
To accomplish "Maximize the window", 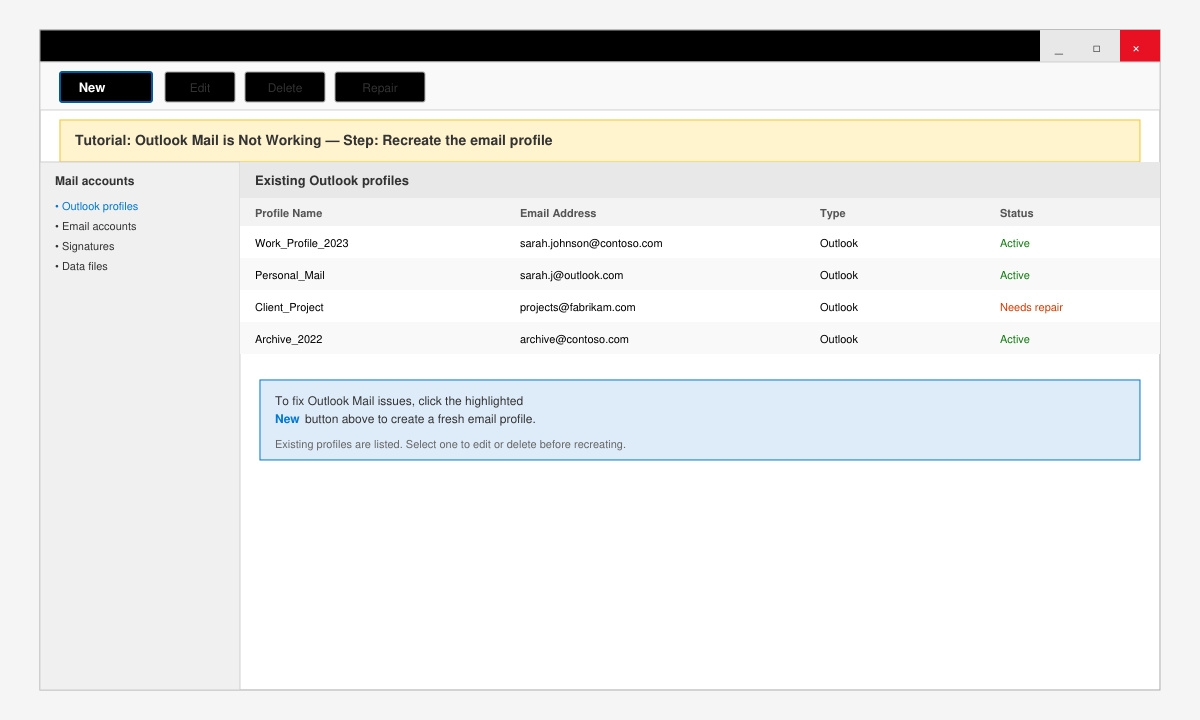I will click(x=1097, y=47).
